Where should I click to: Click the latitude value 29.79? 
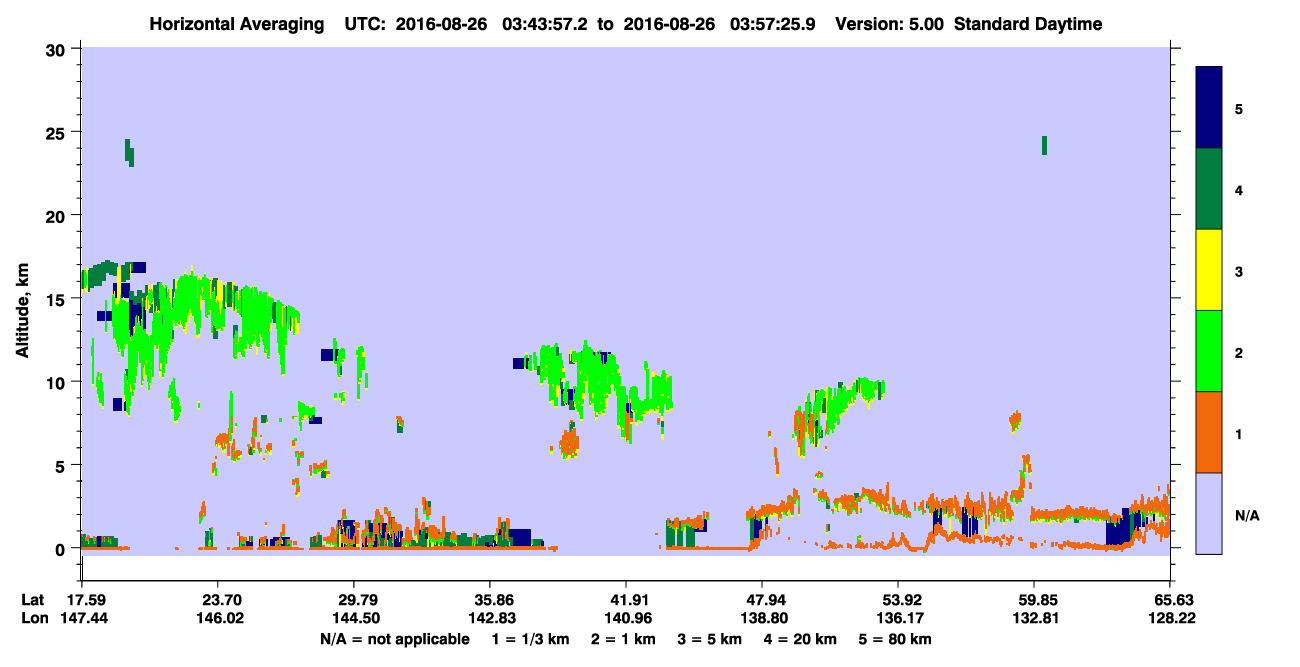(x=353, y=600)
